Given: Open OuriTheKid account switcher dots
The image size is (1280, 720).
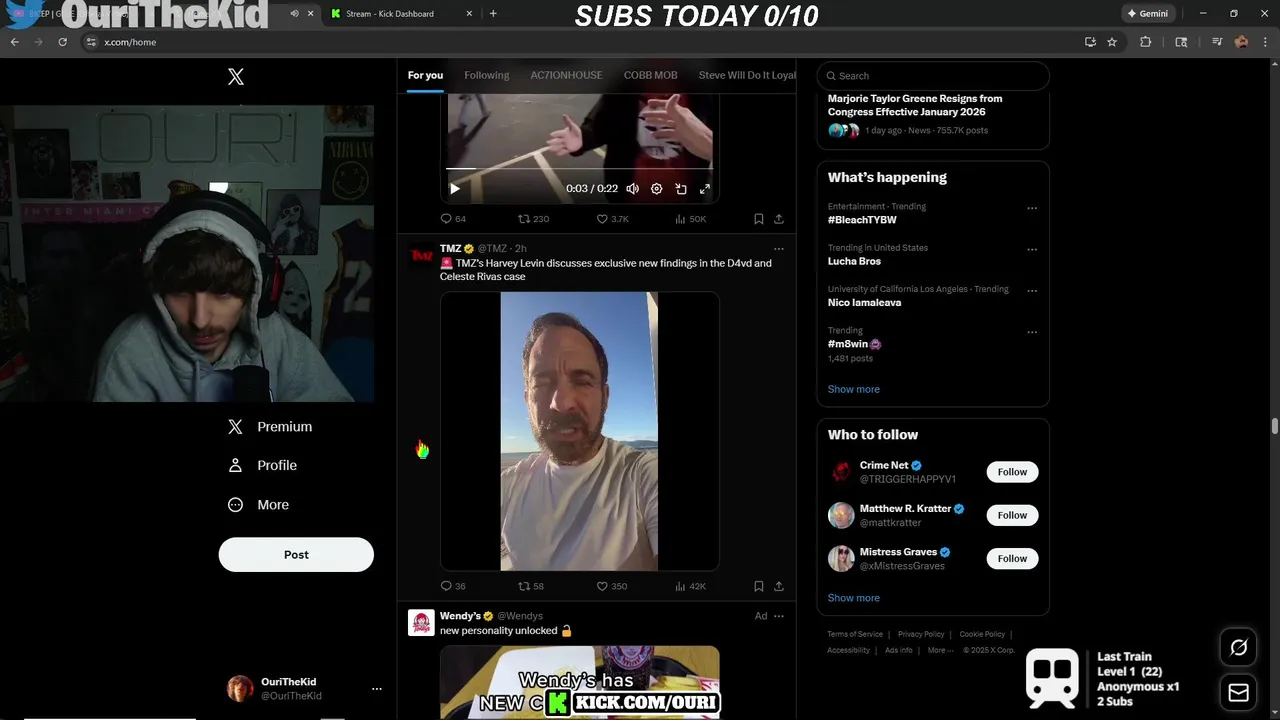Looking at the screenshot, I should 377,689.
